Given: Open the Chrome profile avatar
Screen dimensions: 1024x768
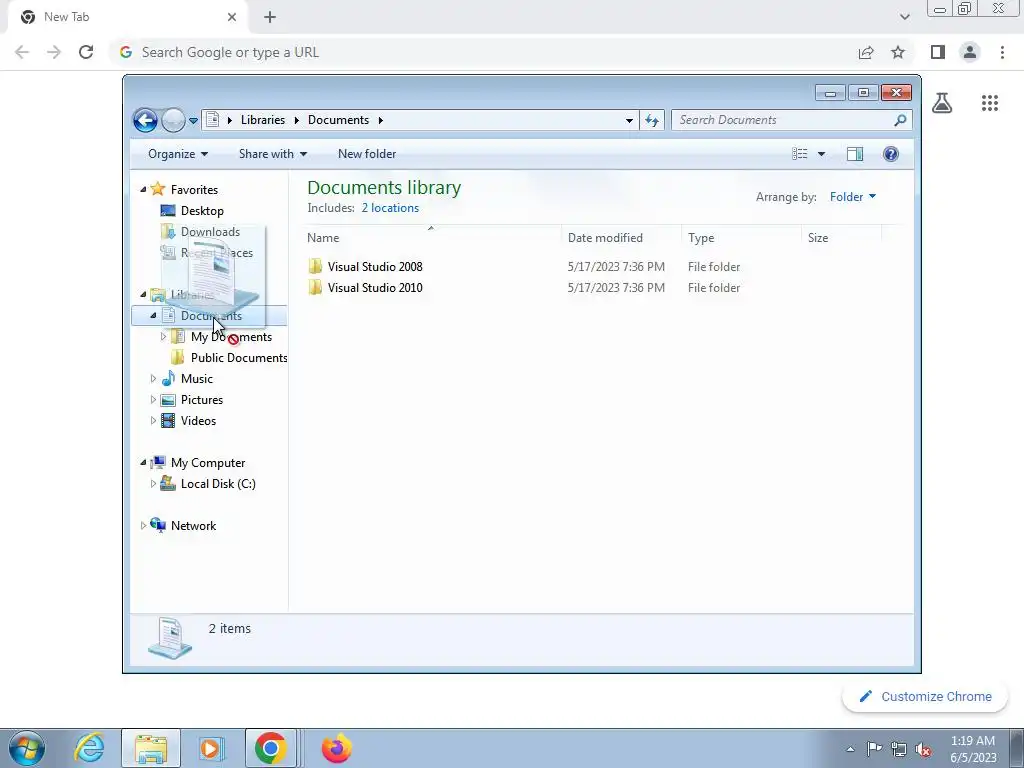Looking at the screenshot, I should click(970, 52).
